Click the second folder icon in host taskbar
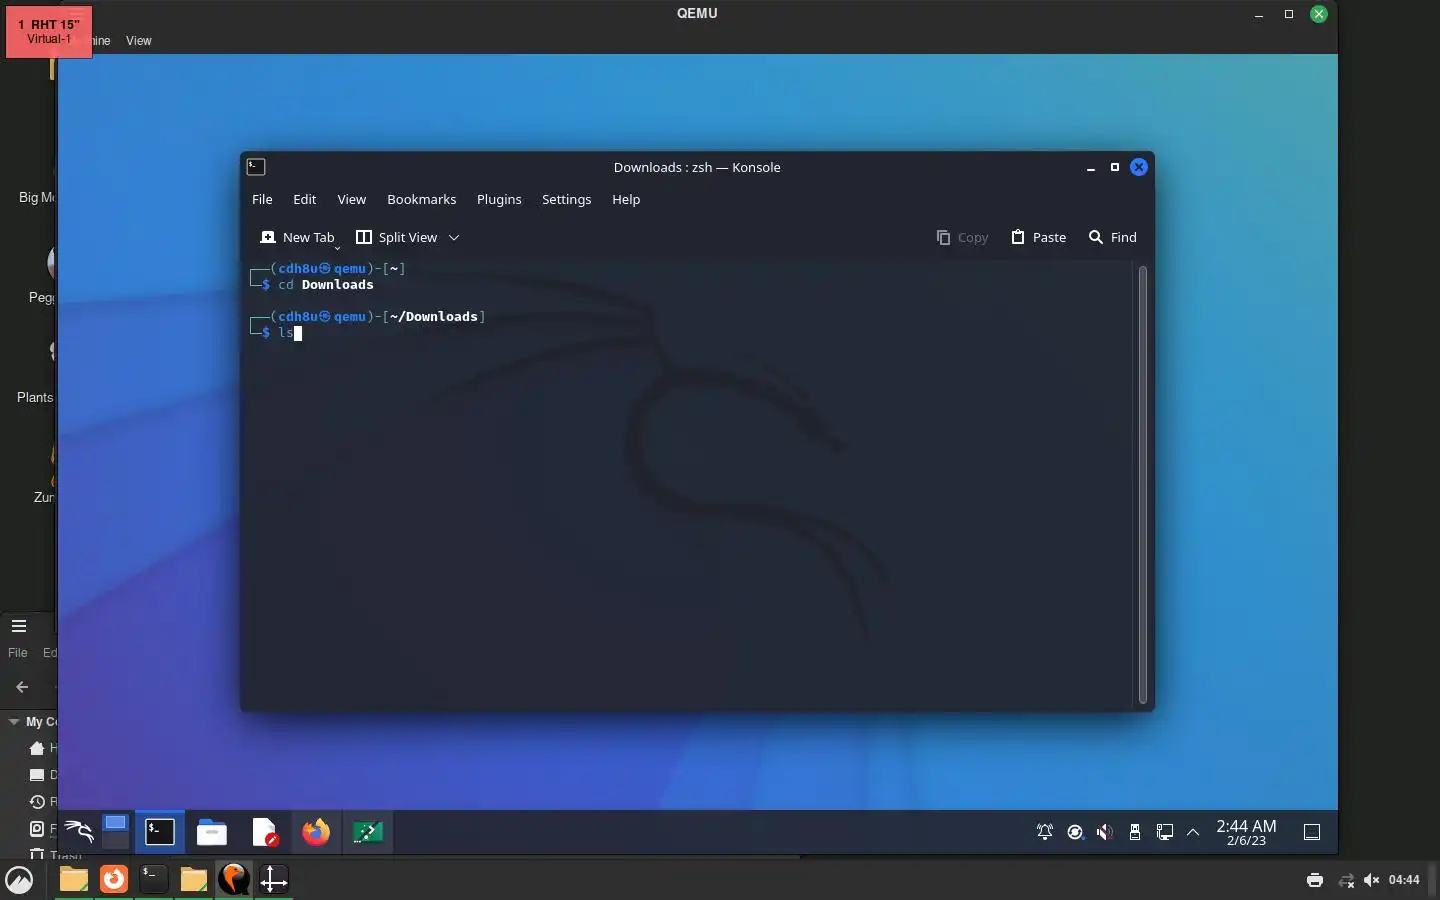Image resolution: width=1440 pixels, height=900 pixels. tap(193, 879)
